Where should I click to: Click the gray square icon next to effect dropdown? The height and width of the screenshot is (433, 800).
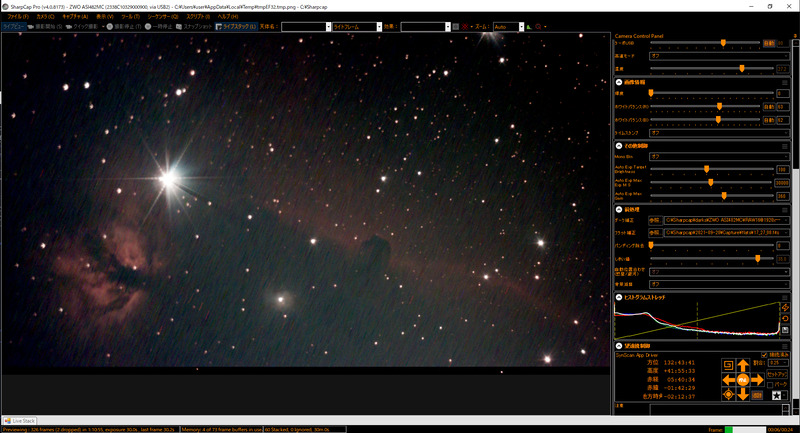coord(456,27)
